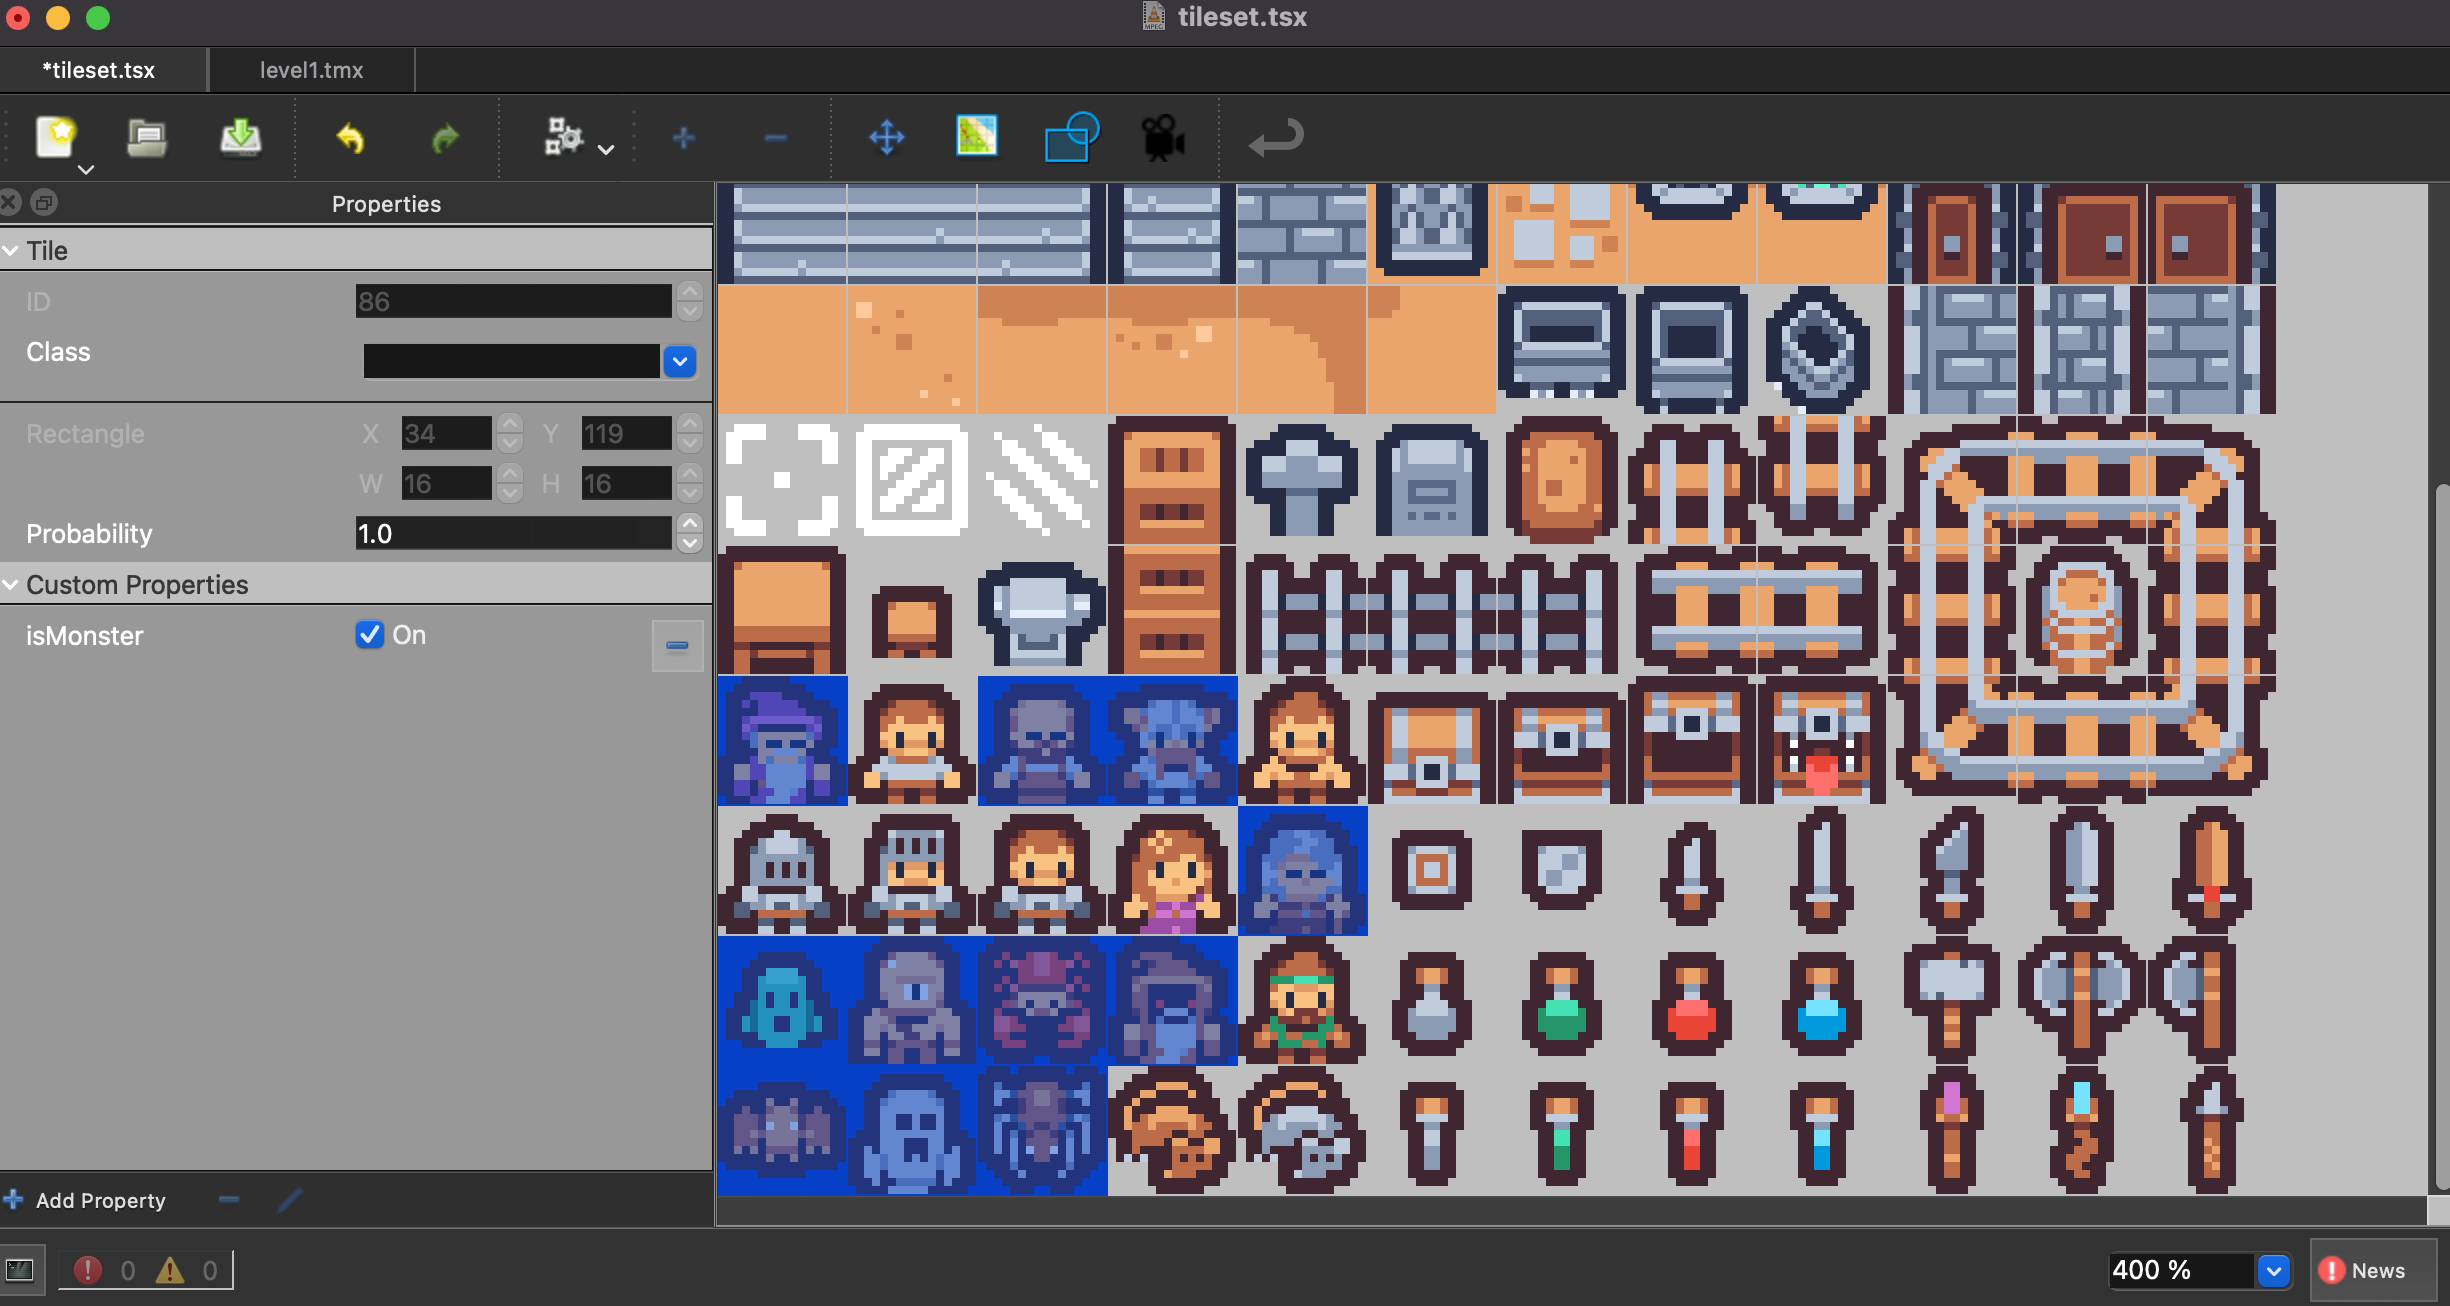Screen dimensions: 2450x1306
Task: Open Edit Terrain/Wang Sets icon
Action: 977,136
